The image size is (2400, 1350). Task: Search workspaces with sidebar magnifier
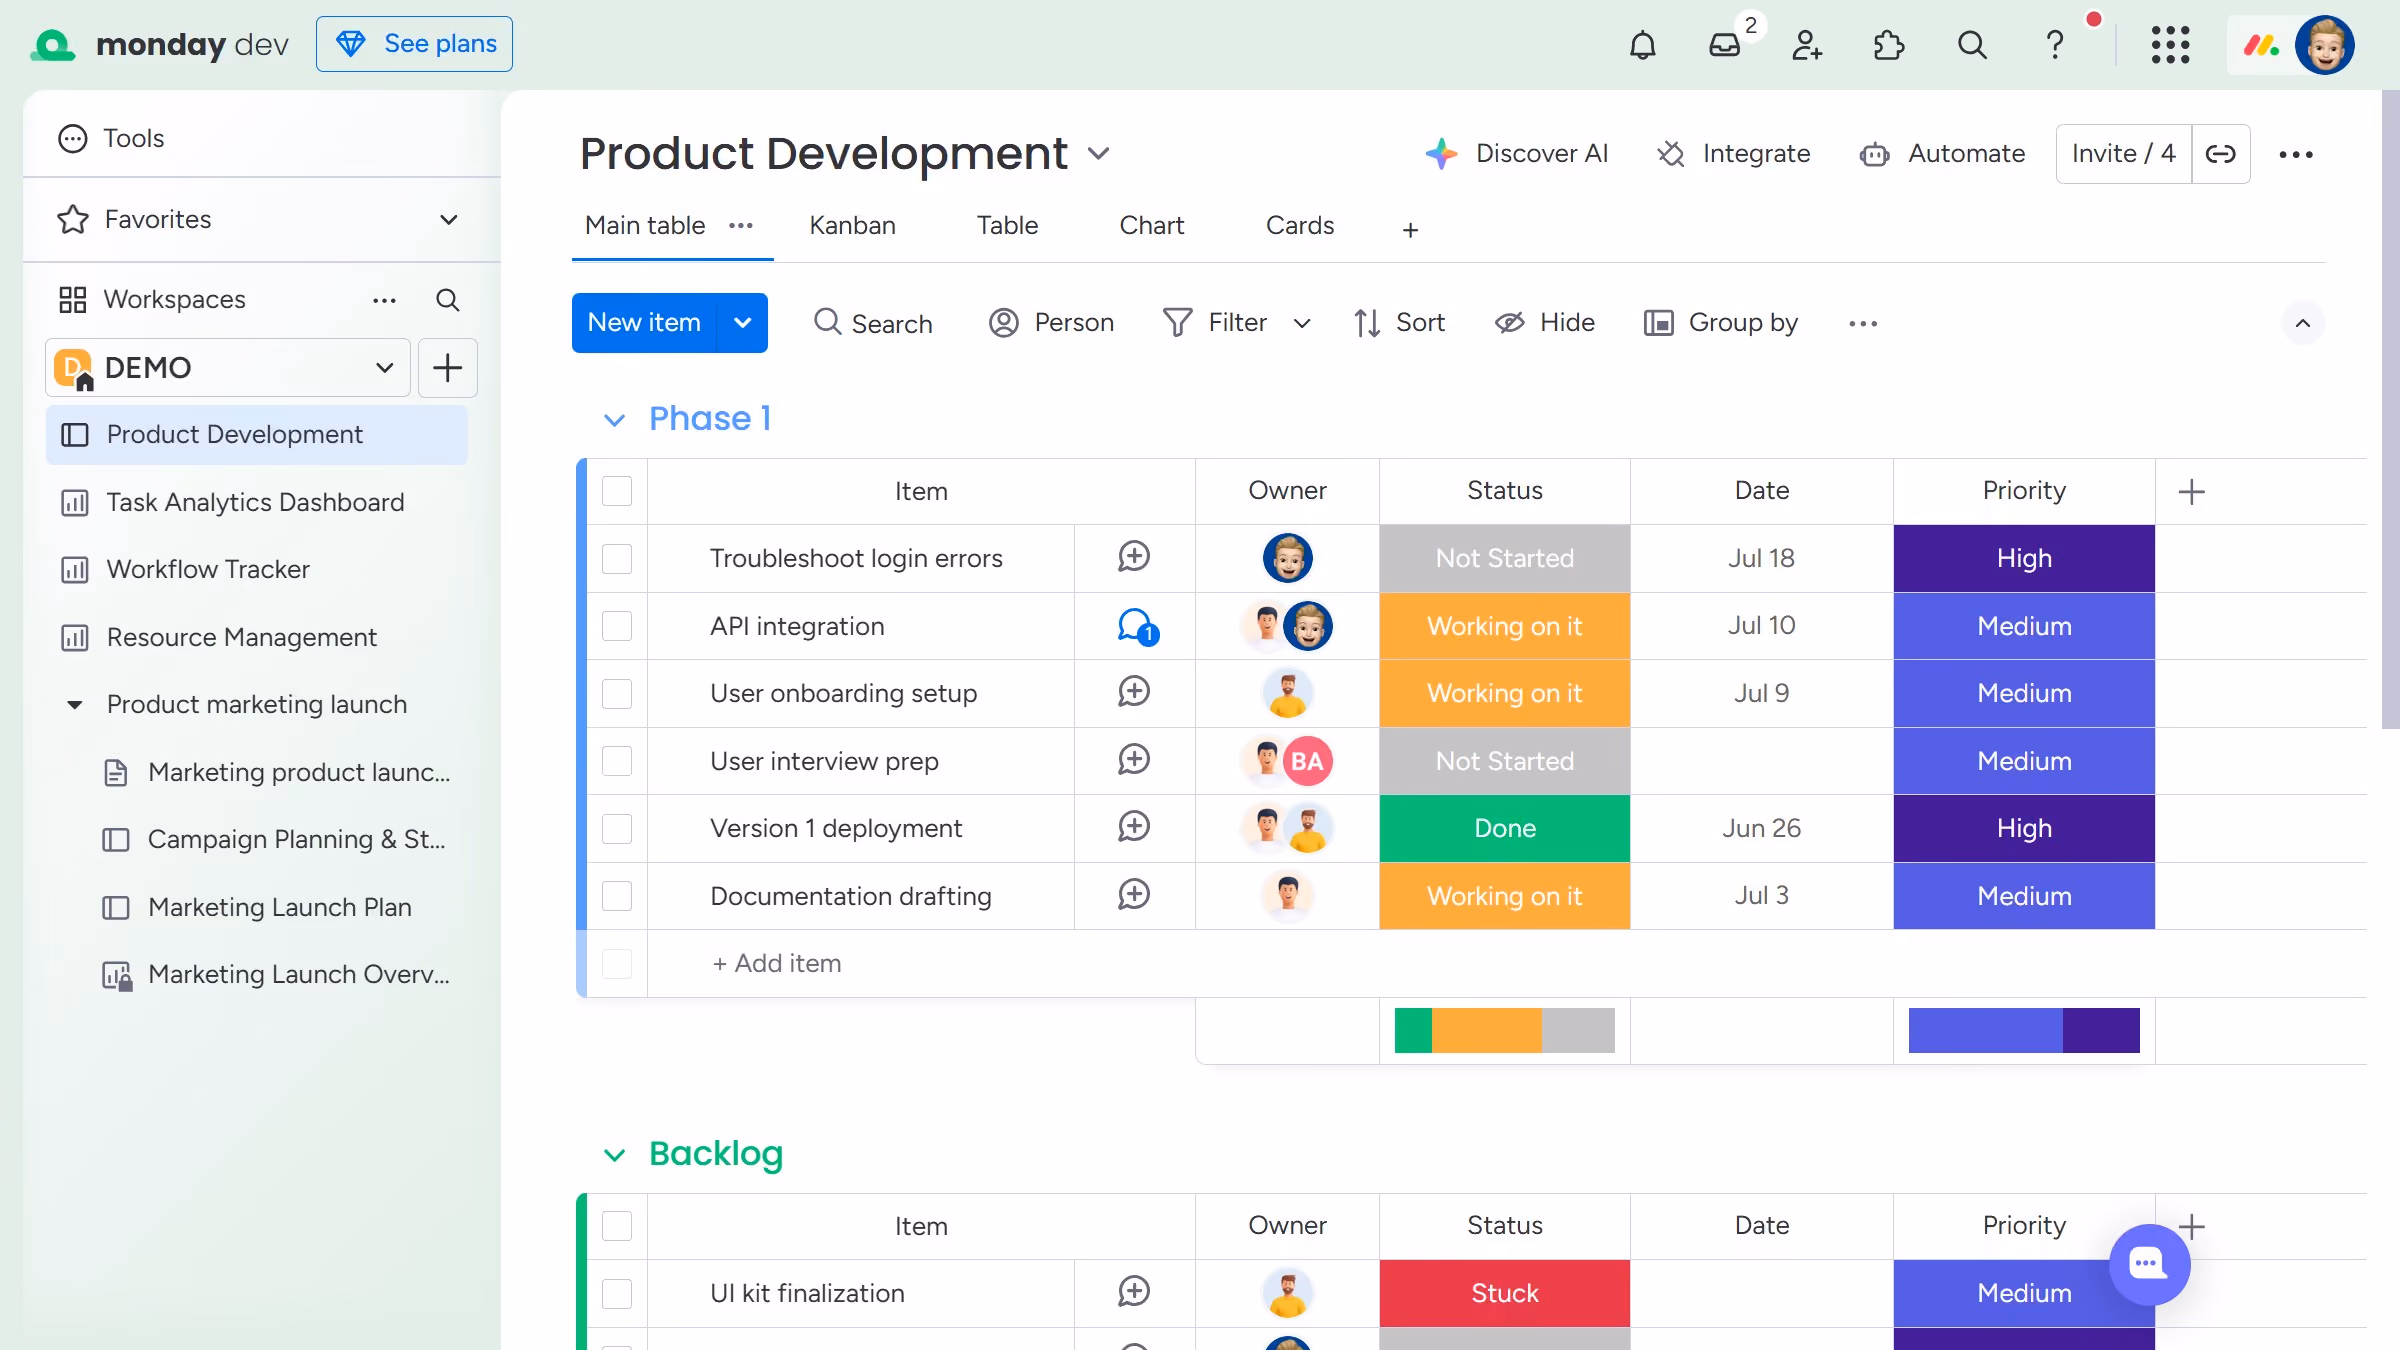[x=448, y=300]
